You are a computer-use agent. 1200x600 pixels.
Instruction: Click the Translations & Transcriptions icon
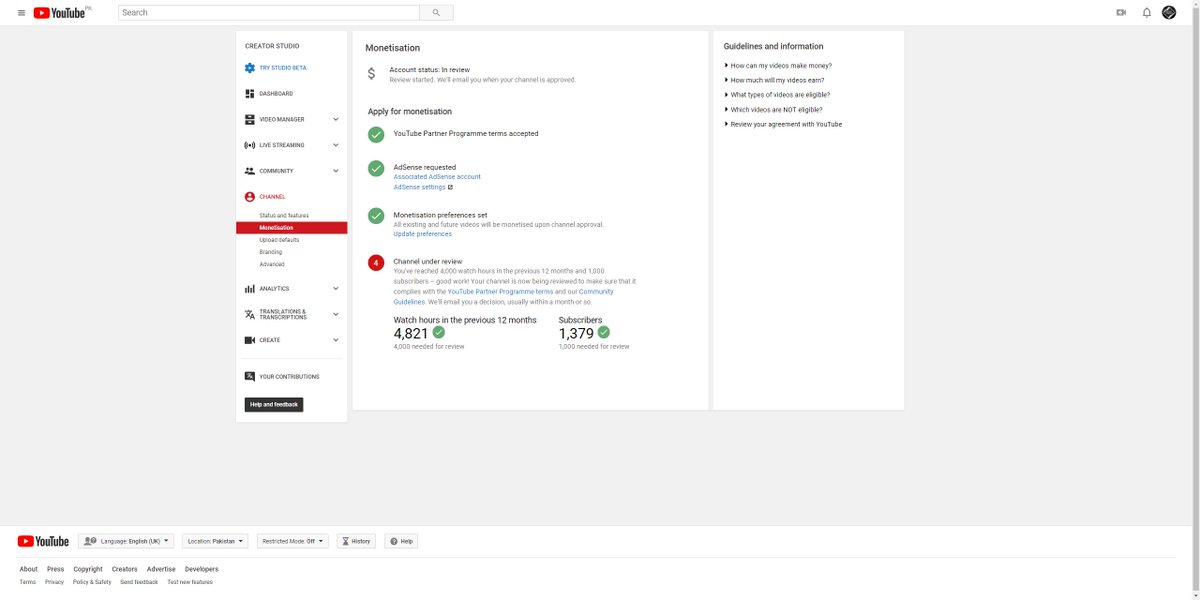250,314
